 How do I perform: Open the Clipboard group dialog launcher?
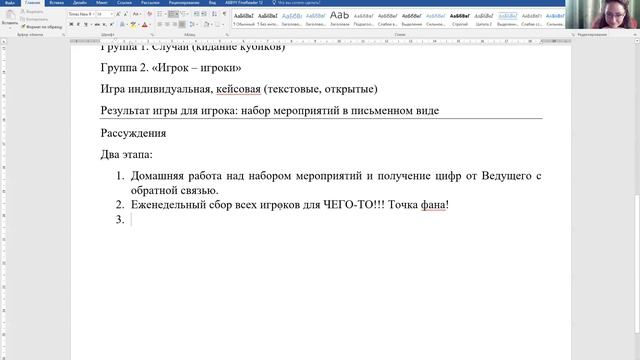(63, 35)
